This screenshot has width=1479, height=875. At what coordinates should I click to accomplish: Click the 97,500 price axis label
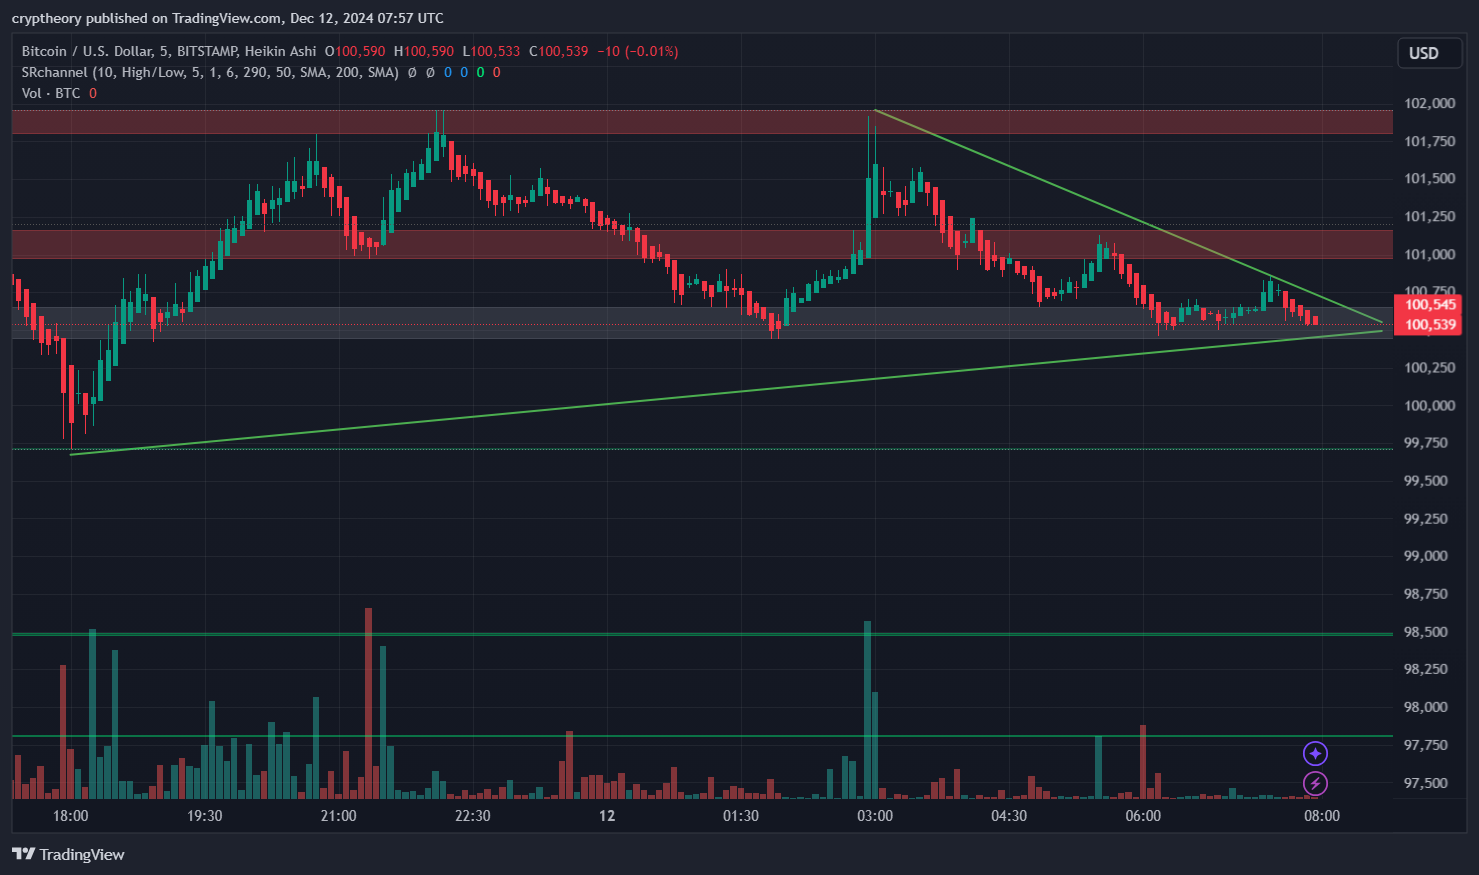click(1426, 783)
